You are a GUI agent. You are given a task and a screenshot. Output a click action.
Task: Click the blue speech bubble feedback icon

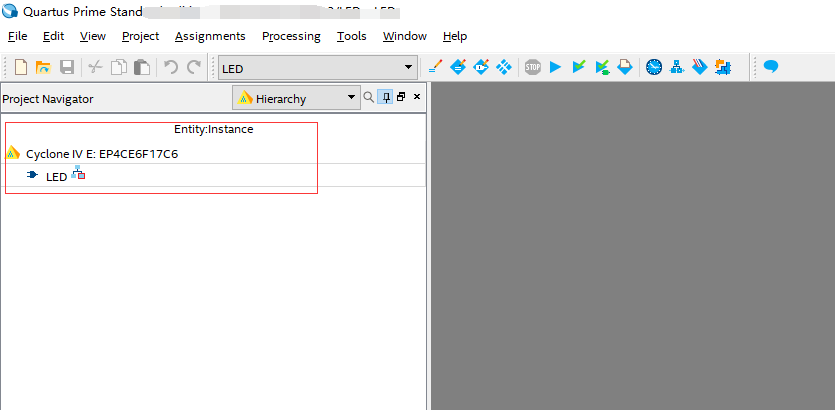[x=771, y=67]
